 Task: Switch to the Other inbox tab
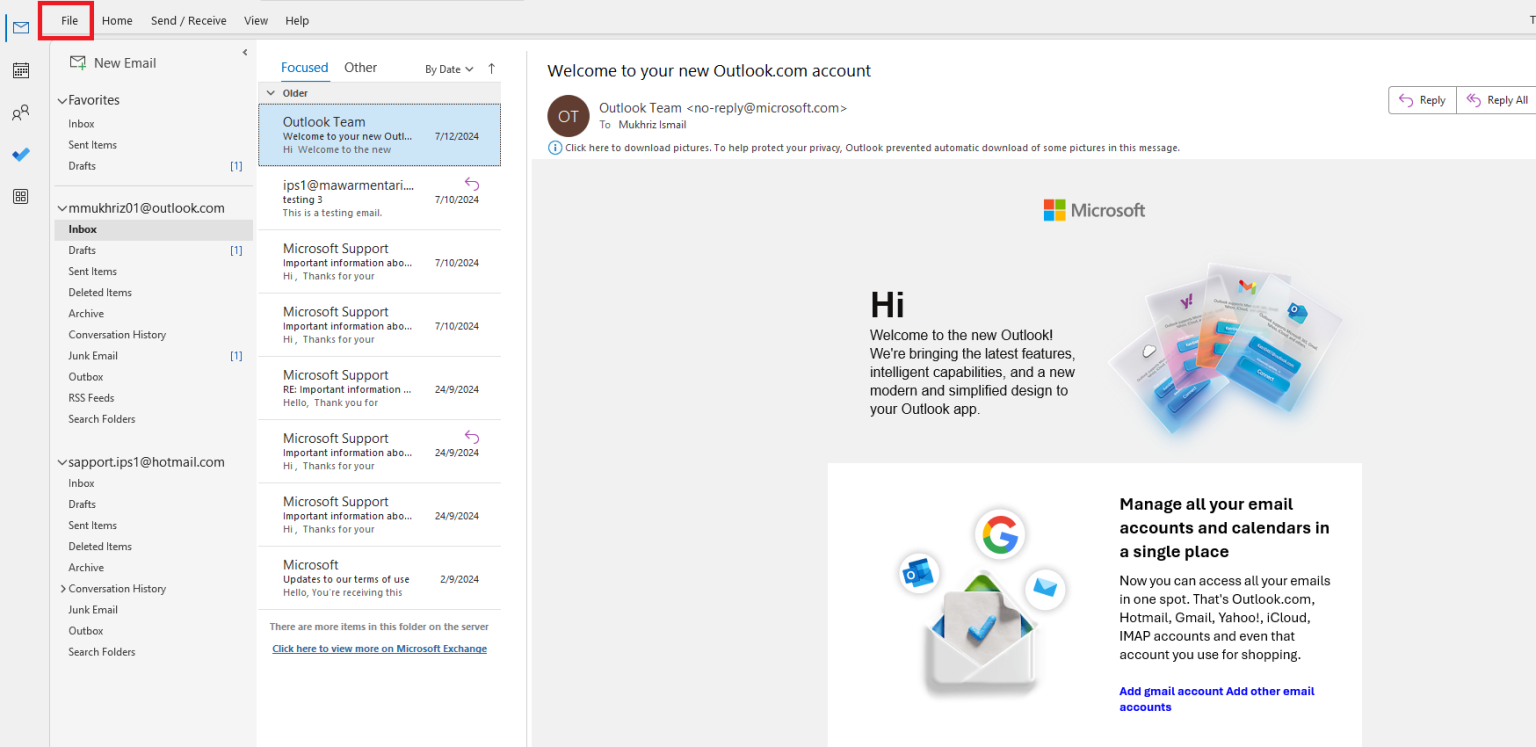(360, 67)
